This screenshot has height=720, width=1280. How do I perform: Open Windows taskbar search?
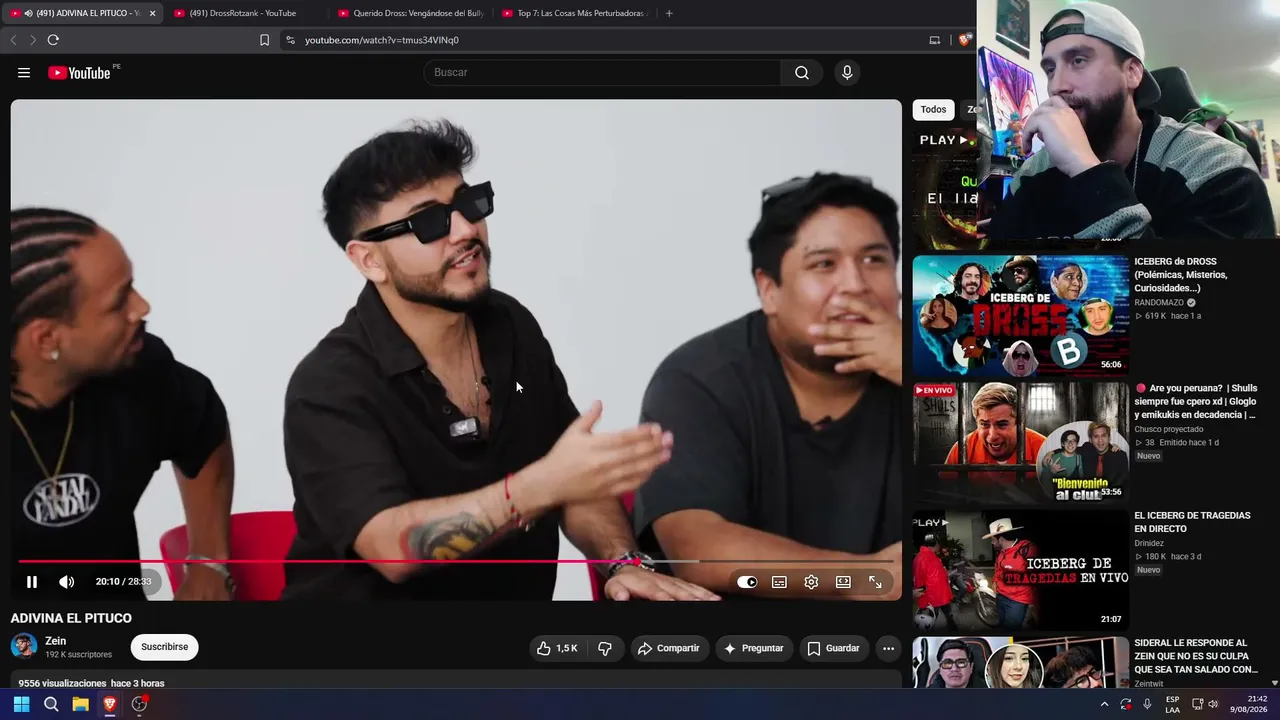pyautogui.click(x=51, y=704)
